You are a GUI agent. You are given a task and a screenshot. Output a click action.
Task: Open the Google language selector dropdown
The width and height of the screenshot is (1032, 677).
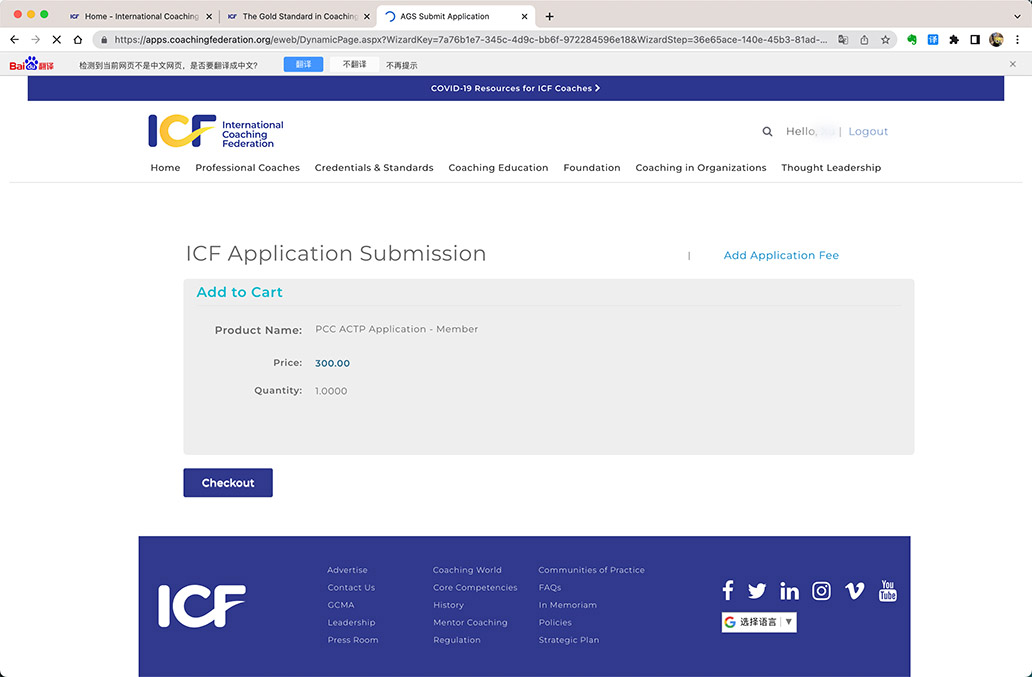[x=759, y=622]
